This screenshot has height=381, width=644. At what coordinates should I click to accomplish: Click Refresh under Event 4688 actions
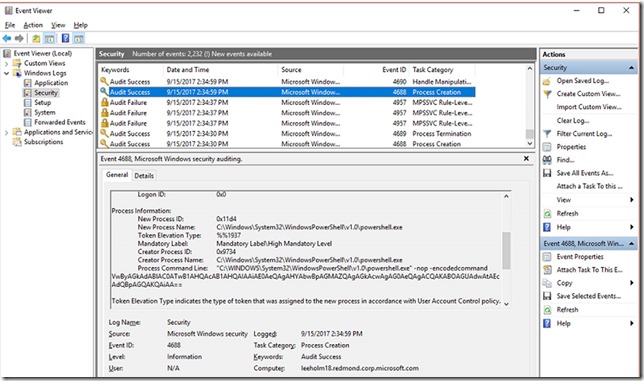click(x=567, y=310)
